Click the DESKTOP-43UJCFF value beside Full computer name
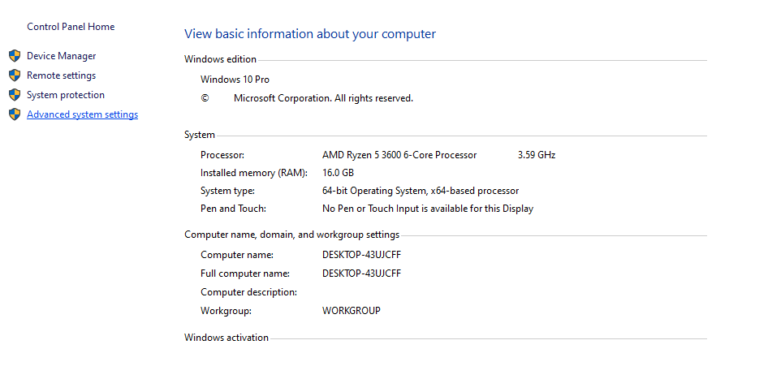The width and height of the screenshot is (768, 392). point(361,273)
